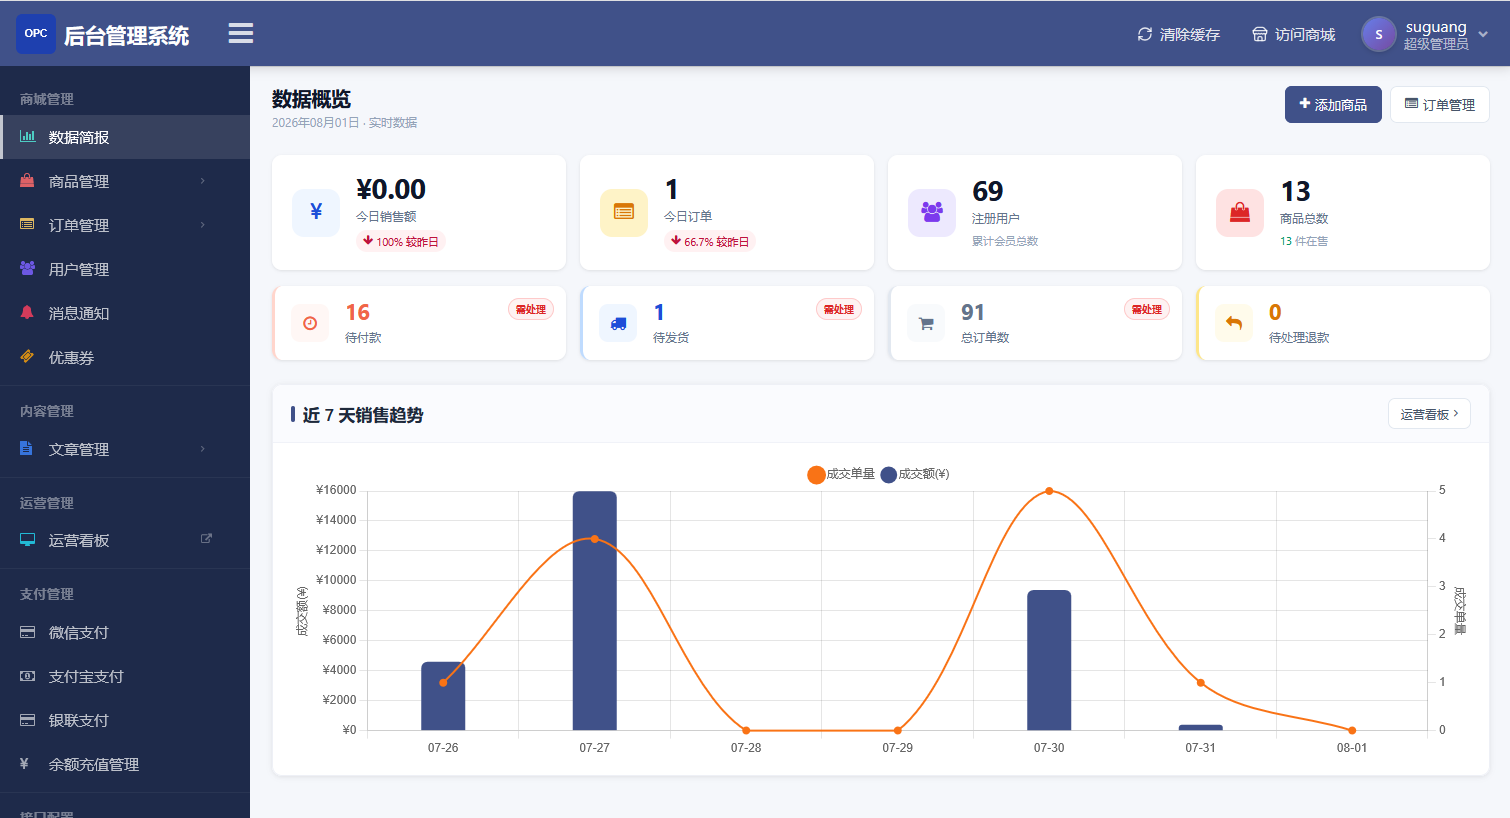Image resolution: width=1510 pixels, height=818 pixels.
Task: Click the OPC logo badge
Action: [x=36, y=33]
